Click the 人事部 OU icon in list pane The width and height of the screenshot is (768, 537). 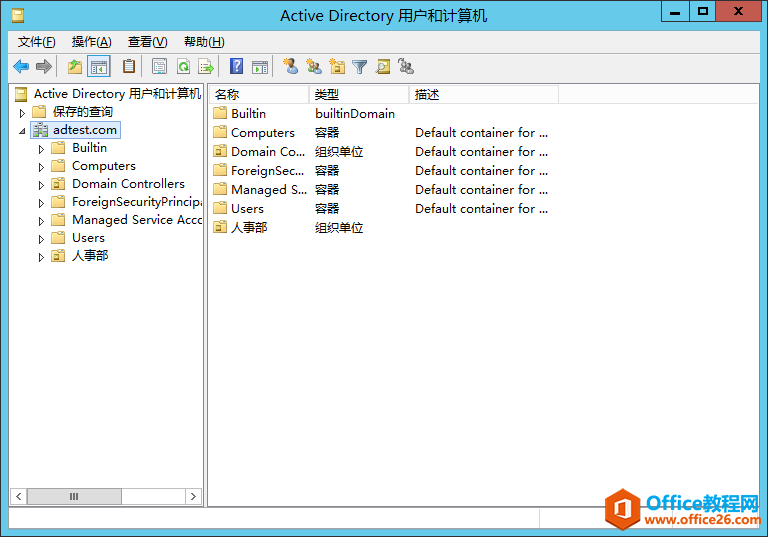220,227
